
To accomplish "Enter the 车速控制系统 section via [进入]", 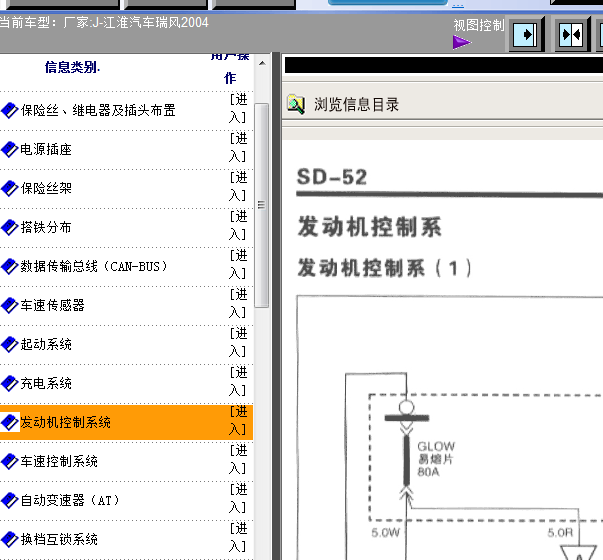I will click(x=238, y=460).
